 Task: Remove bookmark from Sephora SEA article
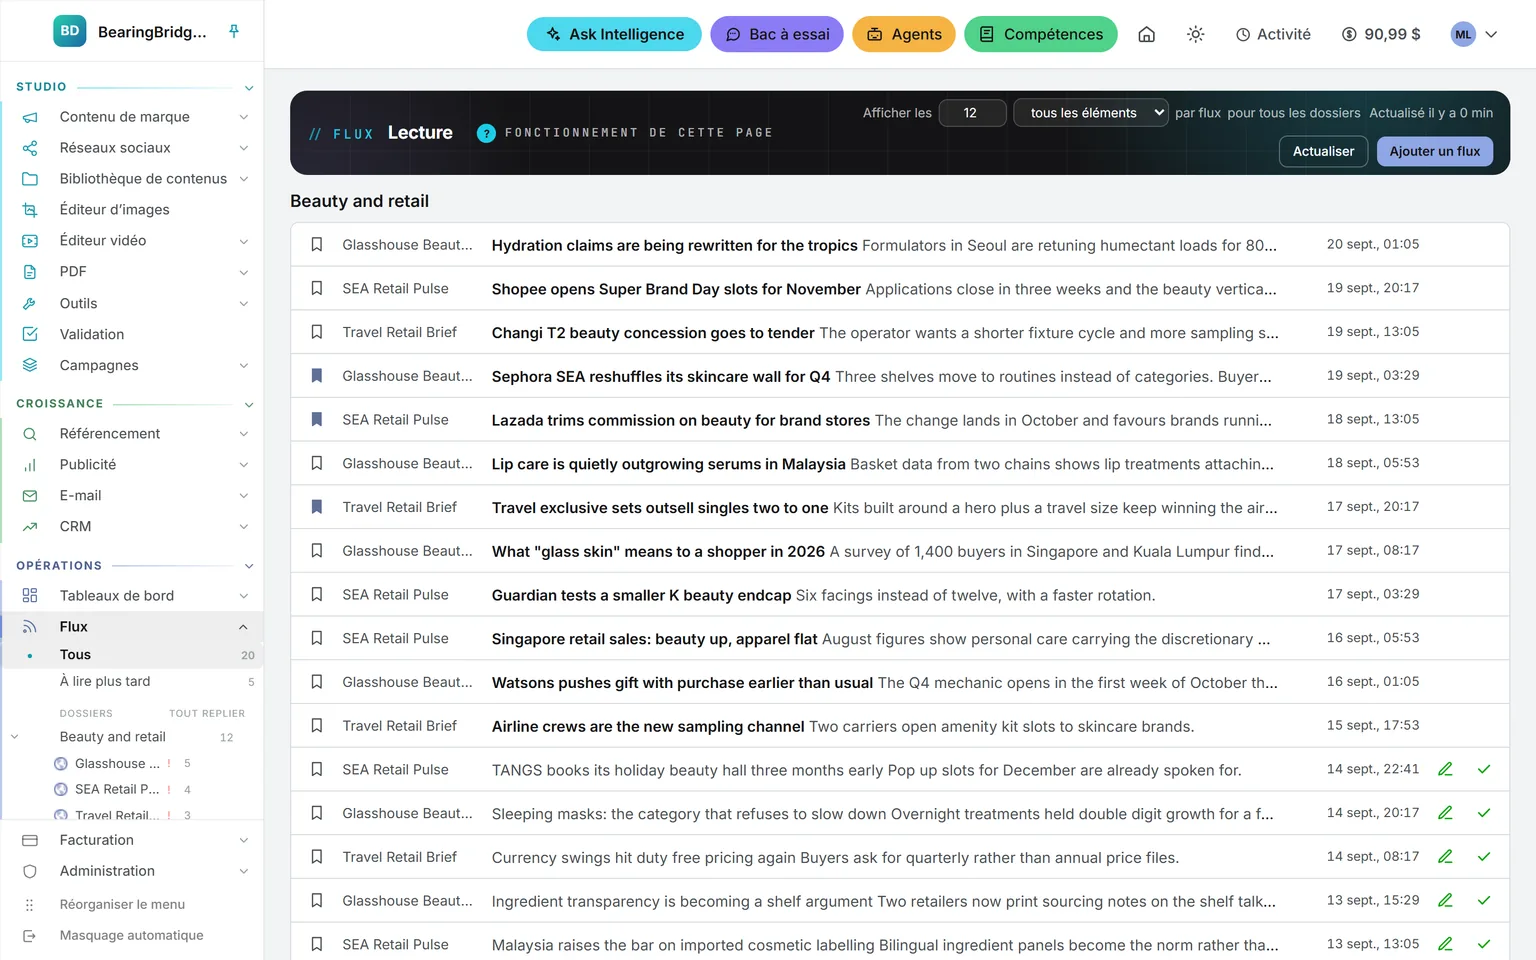click(x=317, y=376)
